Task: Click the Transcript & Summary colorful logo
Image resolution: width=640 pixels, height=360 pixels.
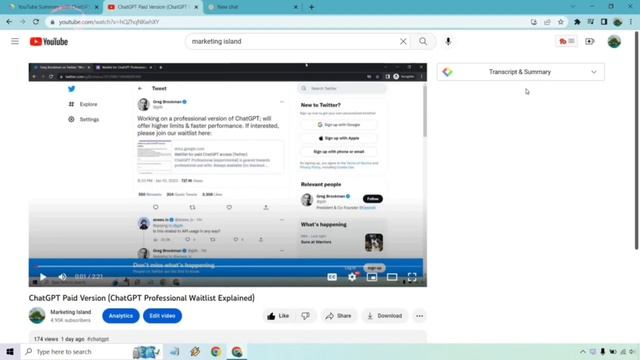Action: [x=448, y=72]
